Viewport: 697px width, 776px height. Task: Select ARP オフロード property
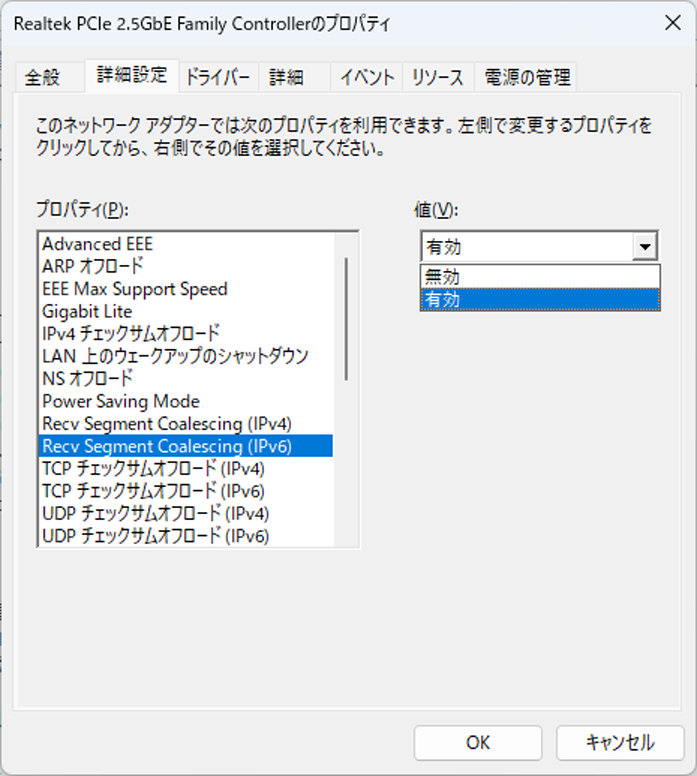coord(186,266)
